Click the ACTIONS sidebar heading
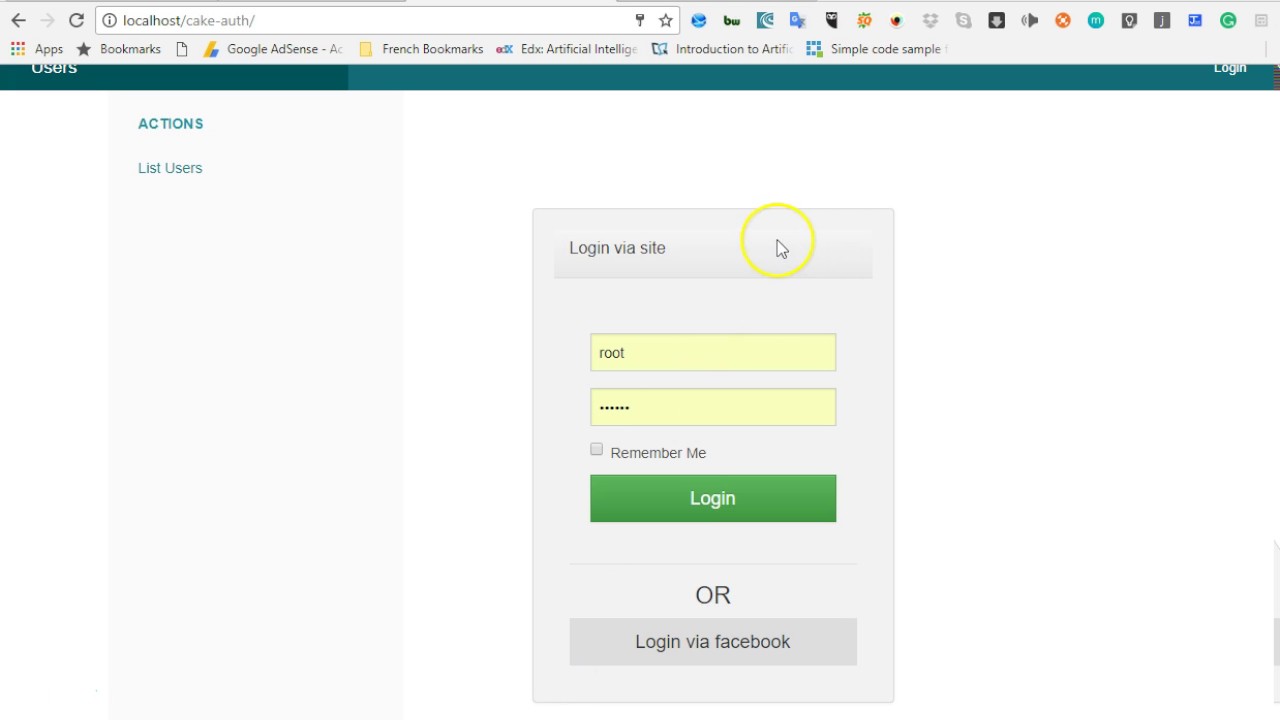Image resolution: width=1280 pixels, height=720 pixels. [171, 124]
